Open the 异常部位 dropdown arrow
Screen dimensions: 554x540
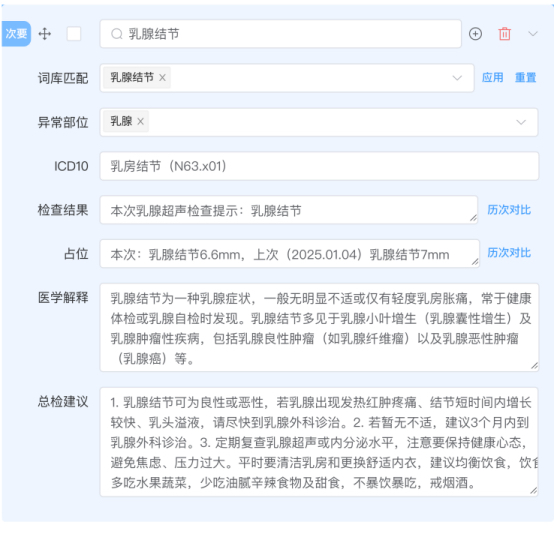click(521, 122)
